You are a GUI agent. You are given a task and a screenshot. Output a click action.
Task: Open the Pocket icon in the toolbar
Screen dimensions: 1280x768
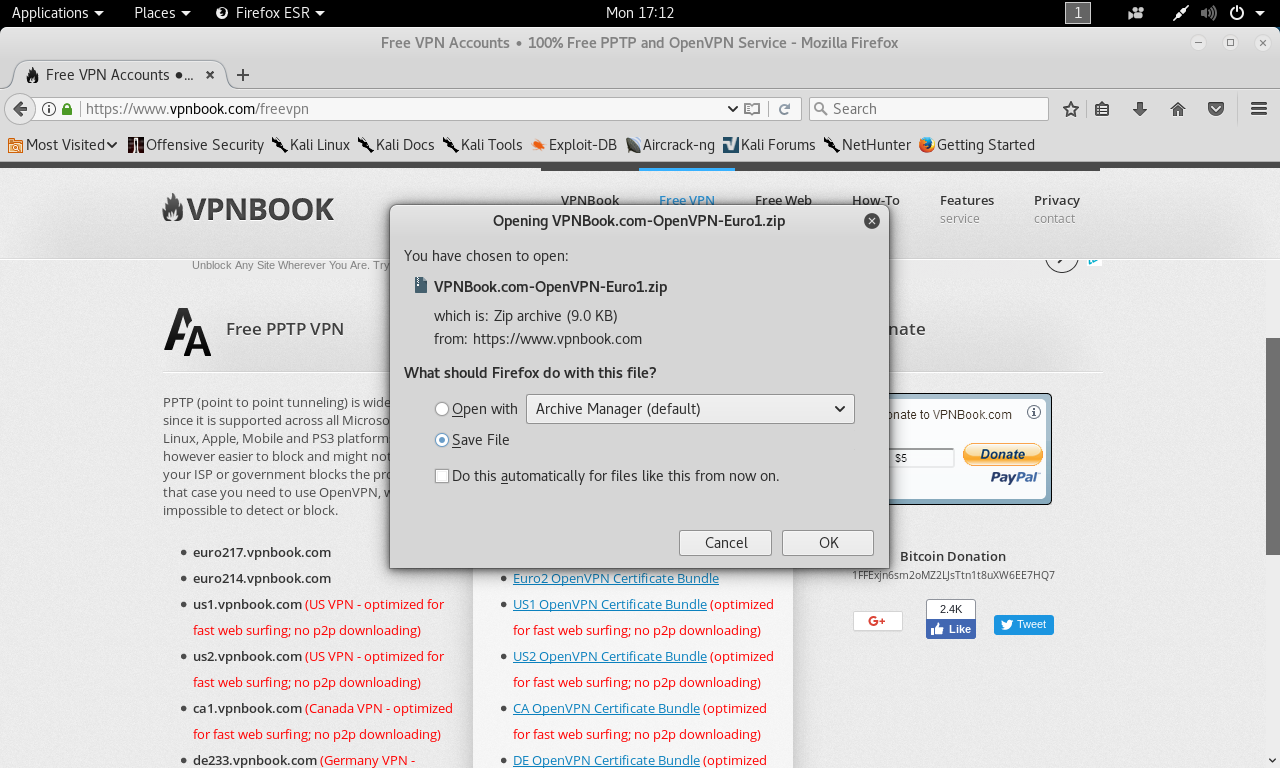pyautogui.click(x=1216, y=109)
